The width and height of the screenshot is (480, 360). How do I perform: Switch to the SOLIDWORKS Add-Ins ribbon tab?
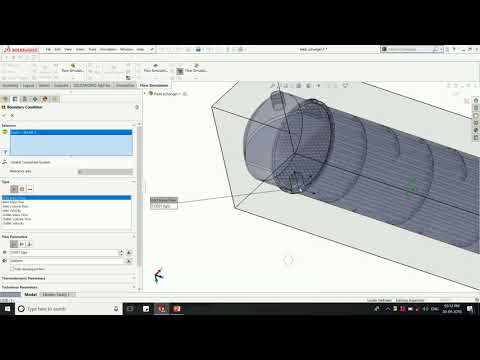pyautogui.click(x=92, y=85)
